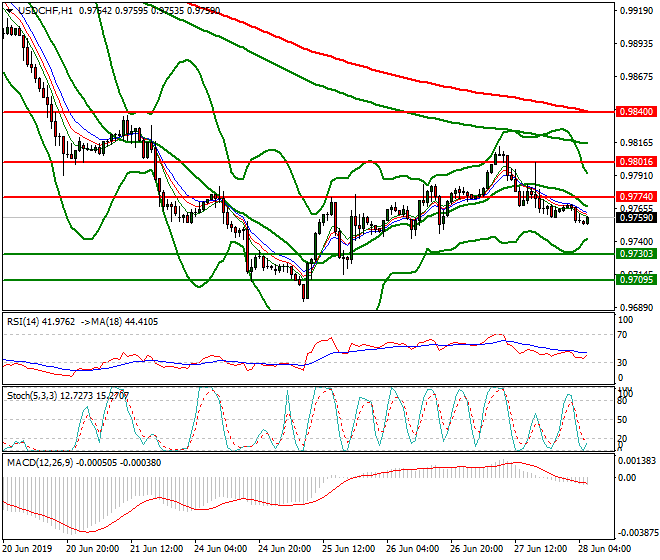Click the 0.97740 red level price label
This screenshot has height=560, width=660.
point(636,197)
